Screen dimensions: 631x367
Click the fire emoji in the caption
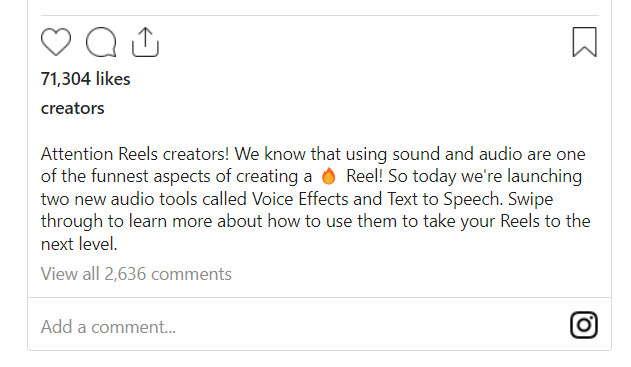point(329,176)
